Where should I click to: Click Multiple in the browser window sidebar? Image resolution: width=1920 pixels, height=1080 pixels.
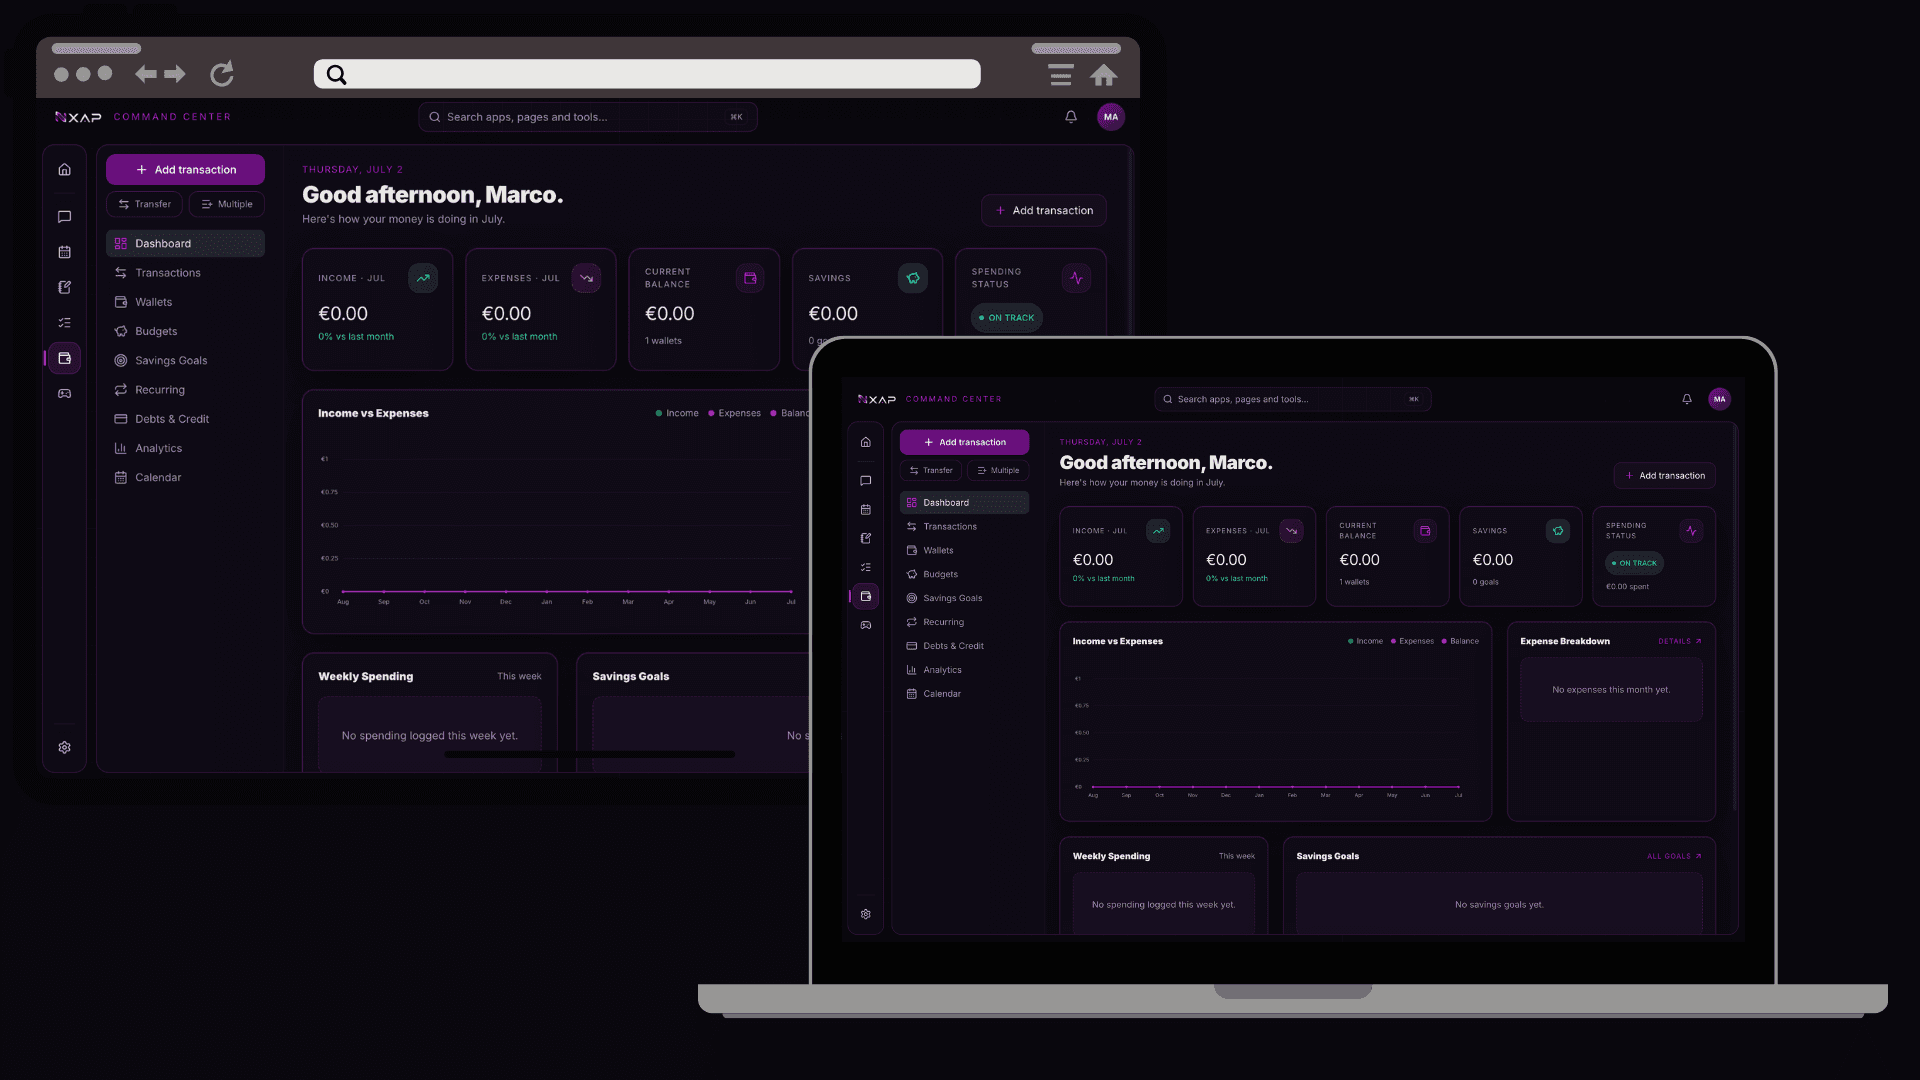(227, 204)
